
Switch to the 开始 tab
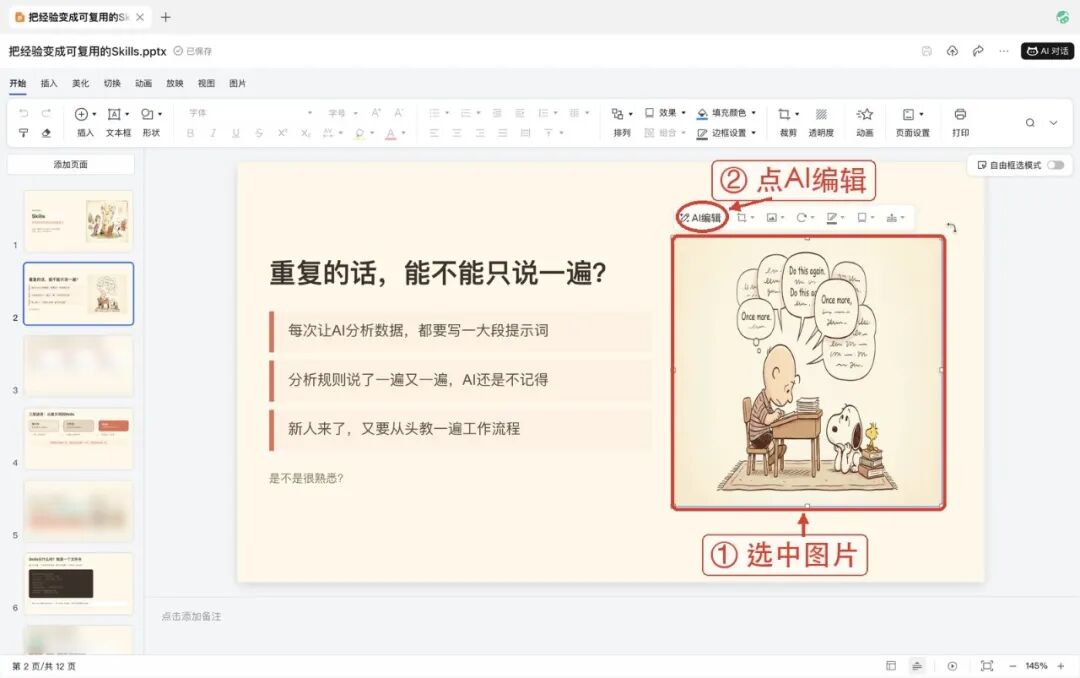(17, 83)
